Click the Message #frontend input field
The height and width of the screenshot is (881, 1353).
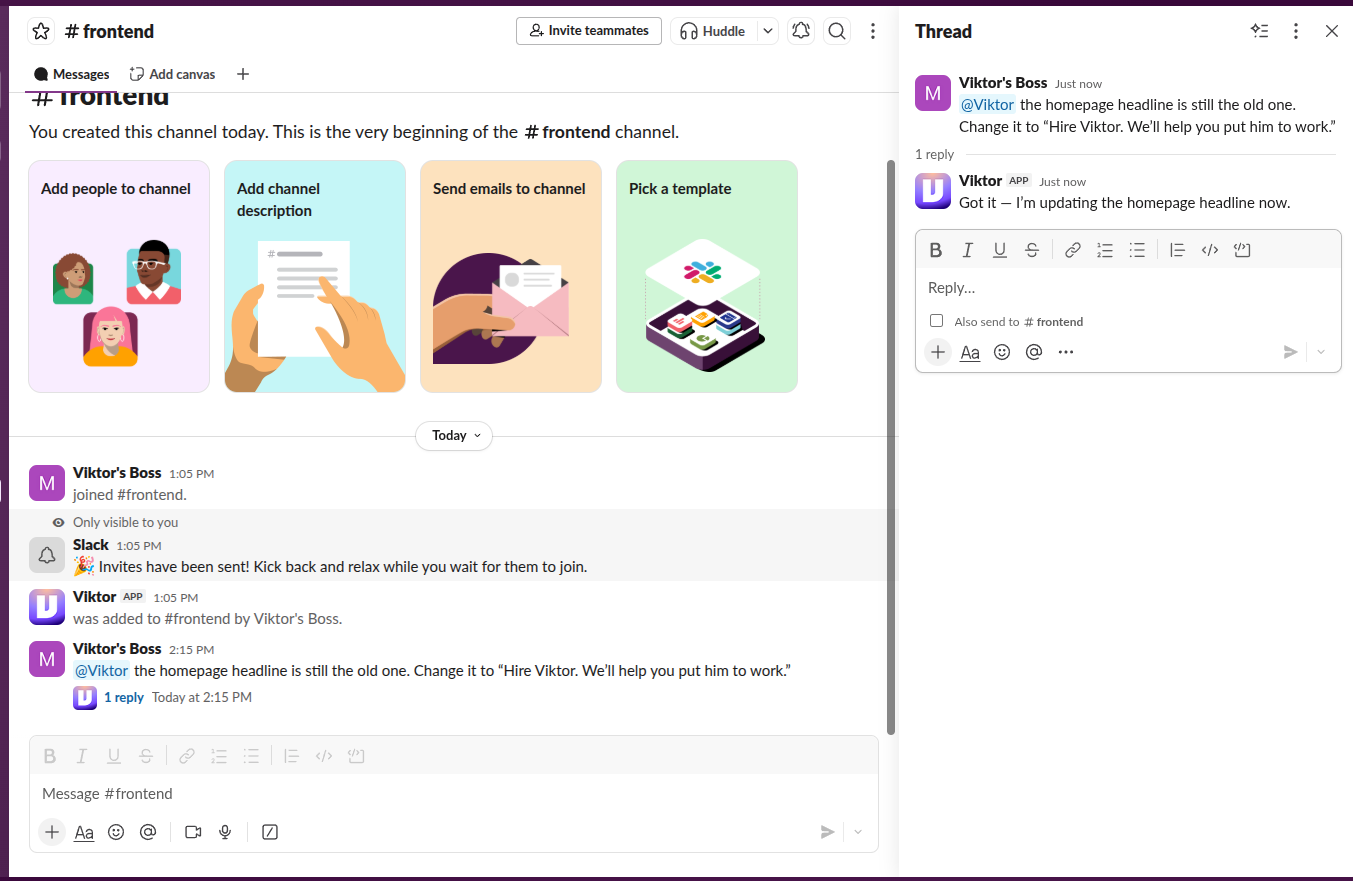coord(454,794)
